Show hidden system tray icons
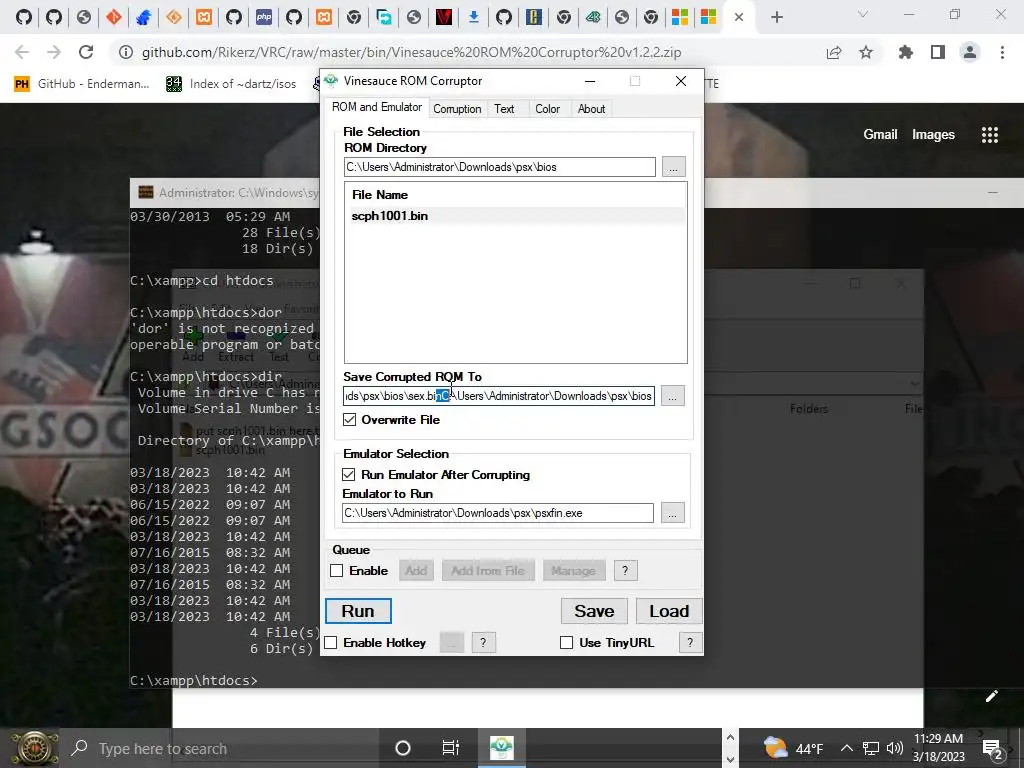Image resolution: width=1024 pixels, height=768 pixels. coord(846,748)
